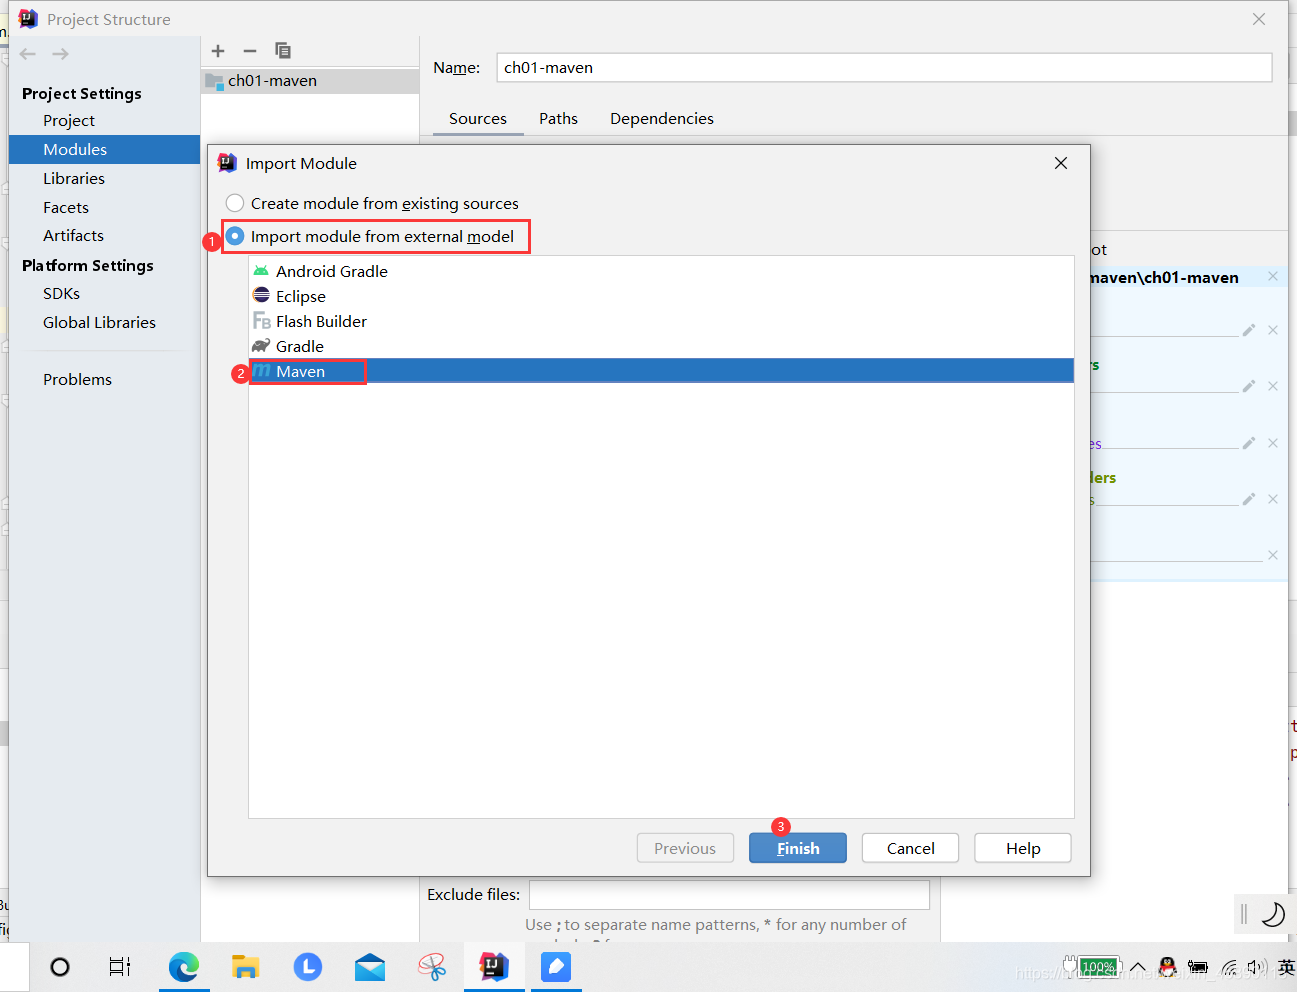Click the Android Gradle robot icon
Viewport: 1297px width, 992px height.
[x=261, y=271]
